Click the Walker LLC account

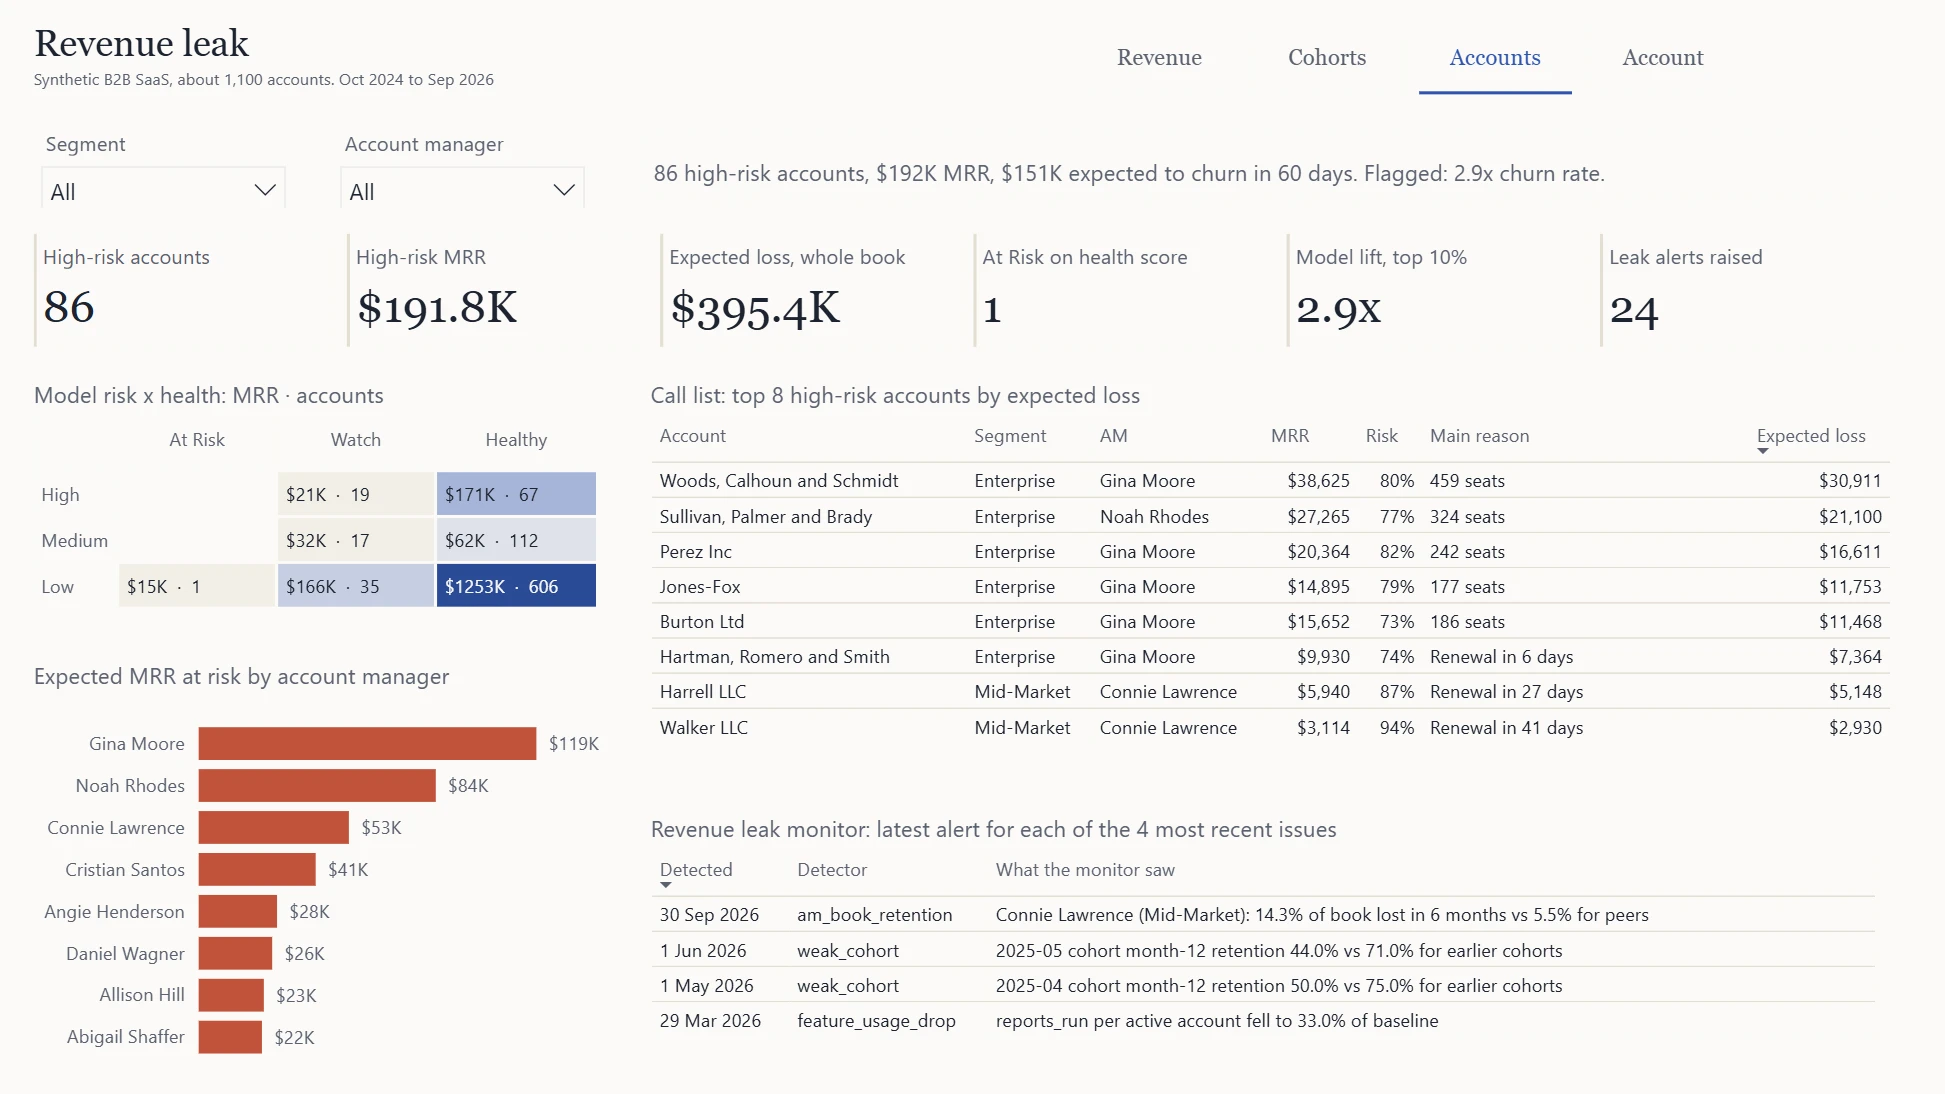(x=703, y=728)
